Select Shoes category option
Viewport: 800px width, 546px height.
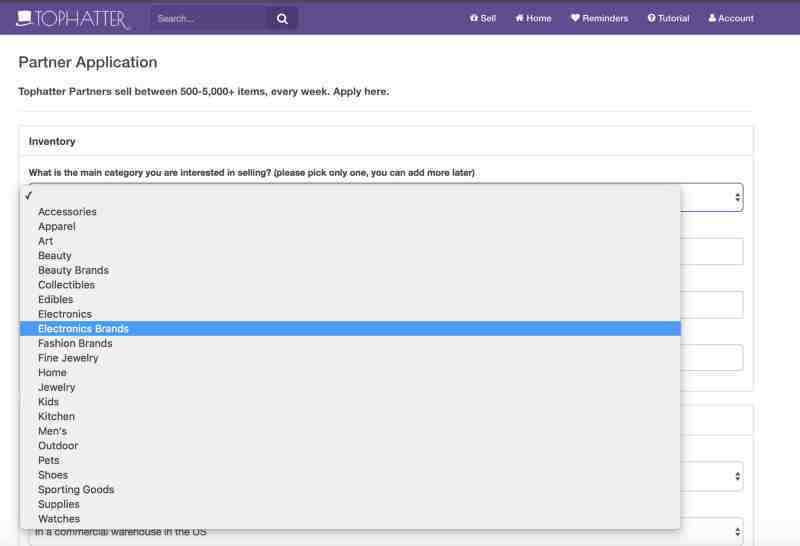coord(350,475)
